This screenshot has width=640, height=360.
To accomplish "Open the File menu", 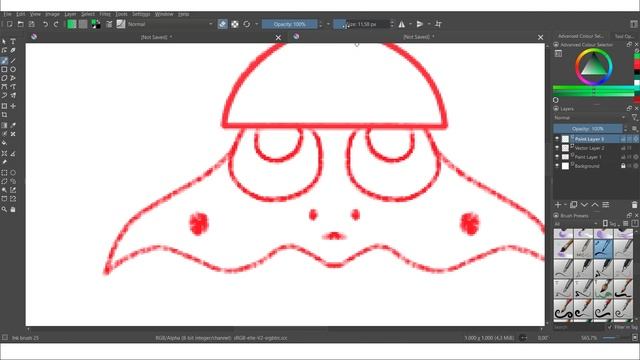I will pyautogui.click(x=7, y=14).
